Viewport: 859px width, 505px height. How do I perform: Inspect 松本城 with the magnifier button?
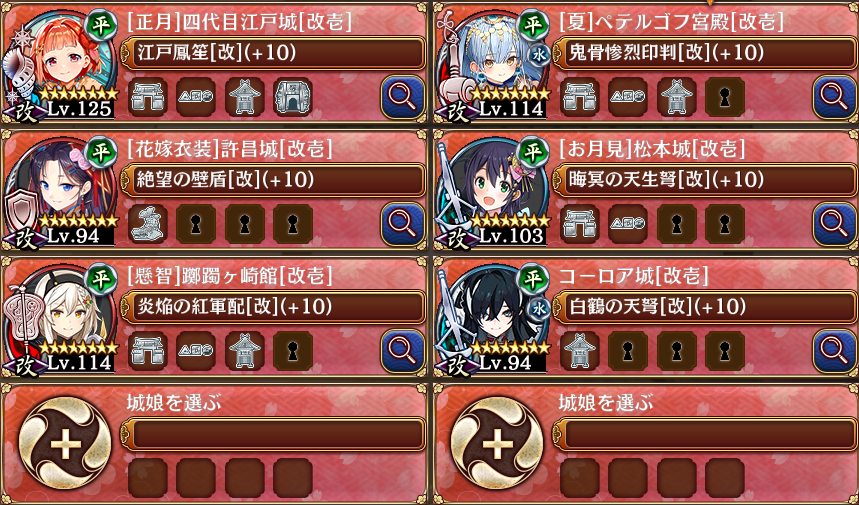pyautogui.click(x=835, y=224)
